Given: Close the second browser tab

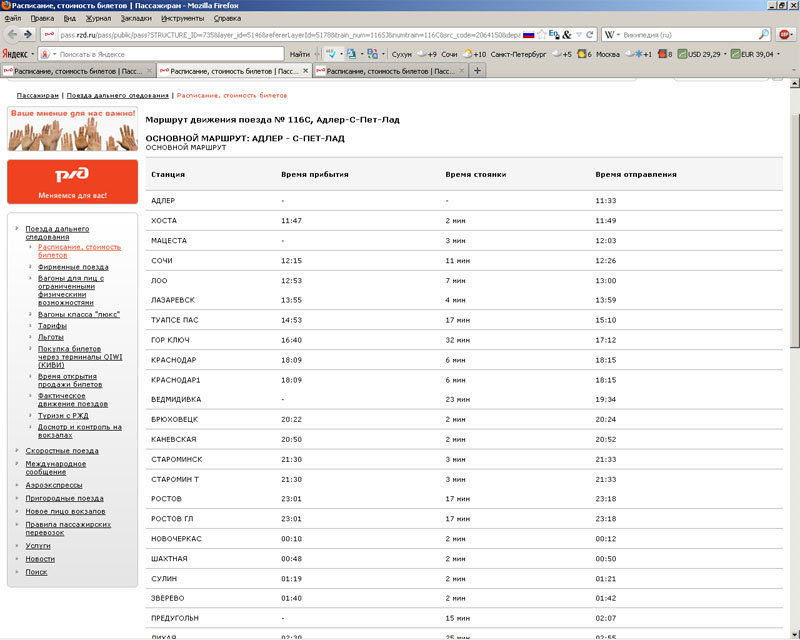Looking at the screenshot, I should coord(305,71).
